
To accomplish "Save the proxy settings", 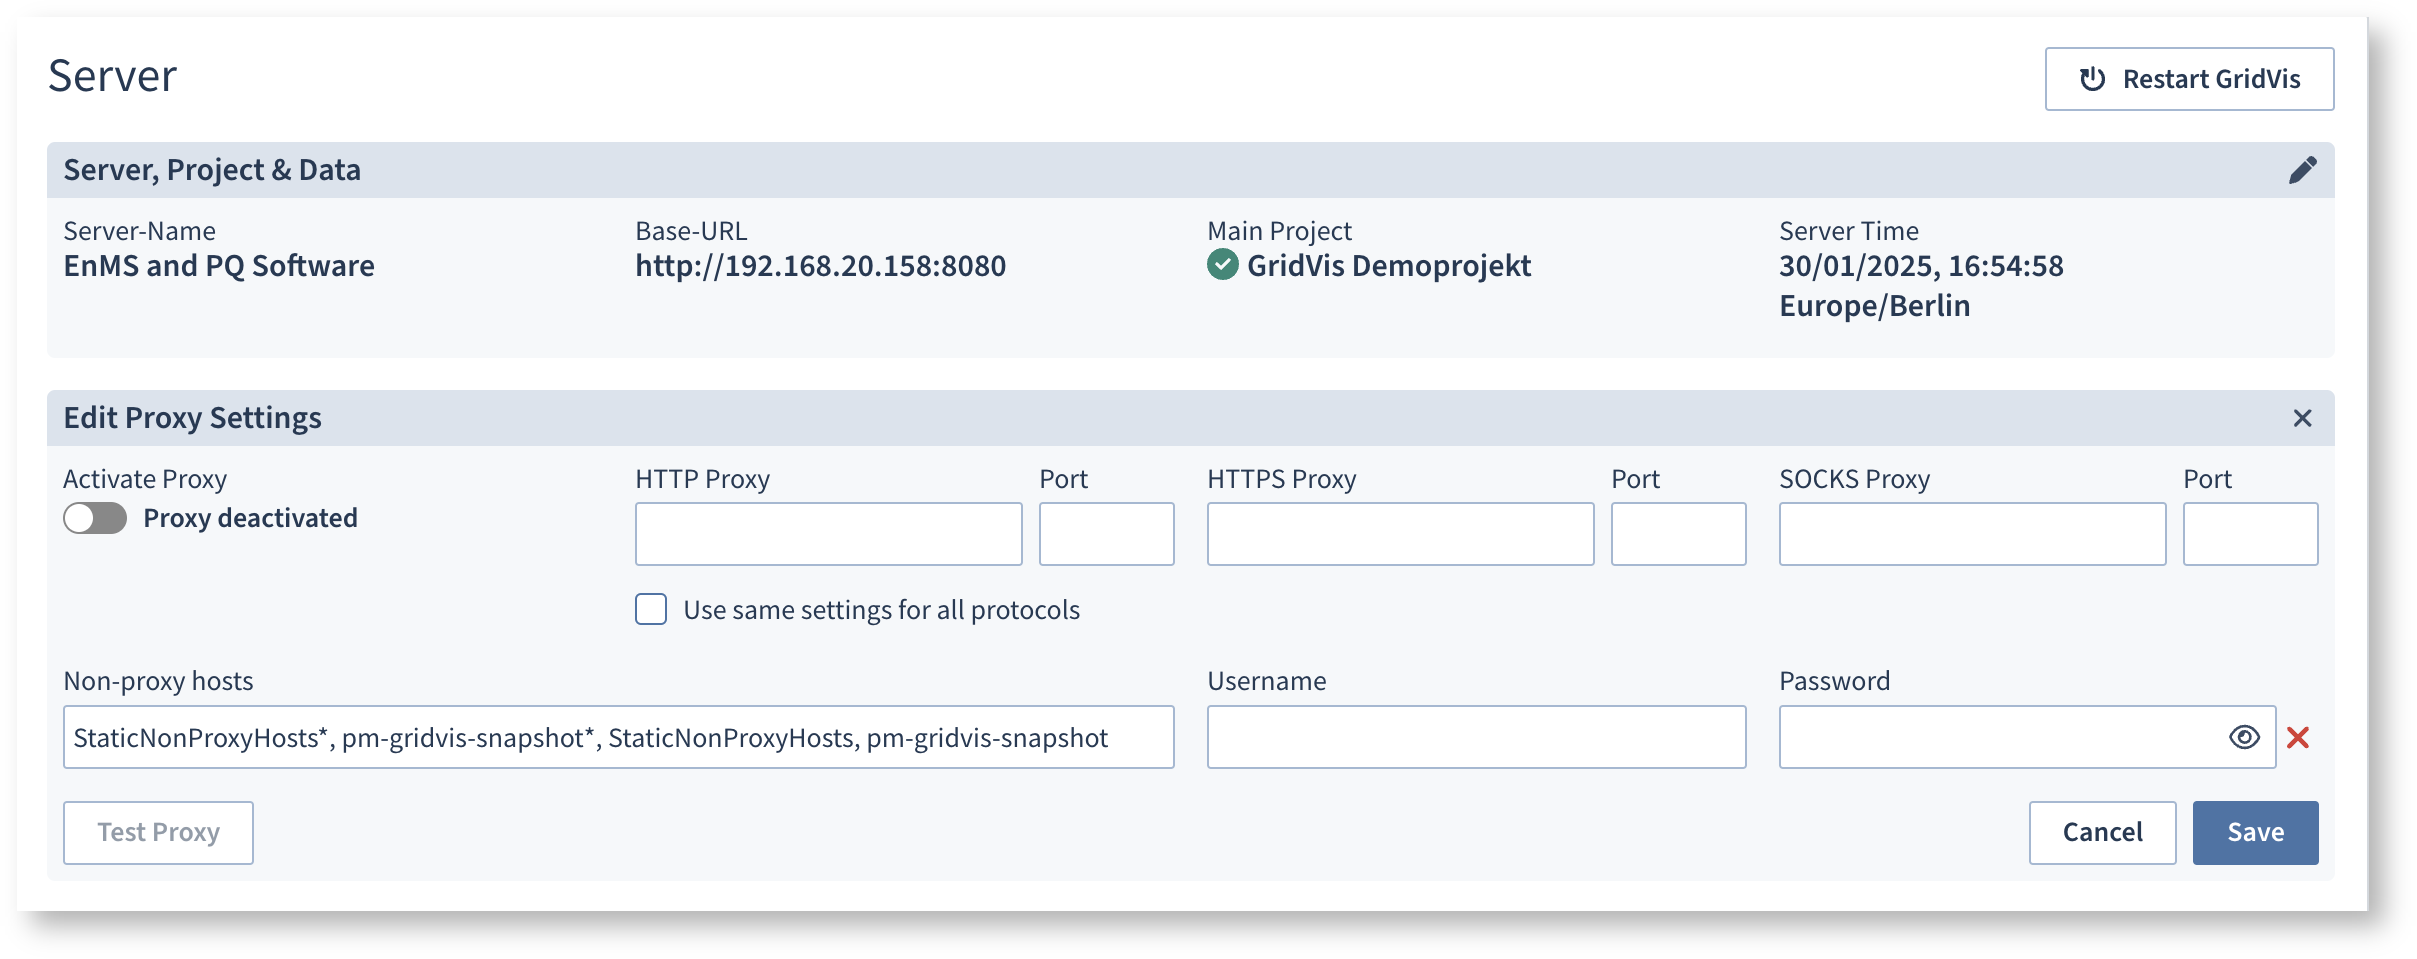I will point(2255,832).
